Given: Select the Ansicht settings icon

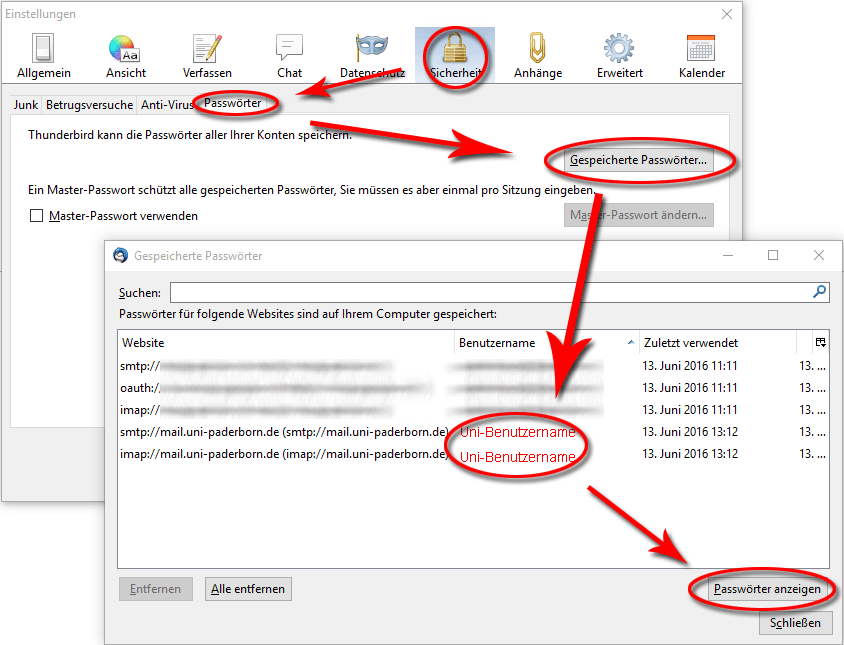Looking at the screenshot, I should 125,56.
